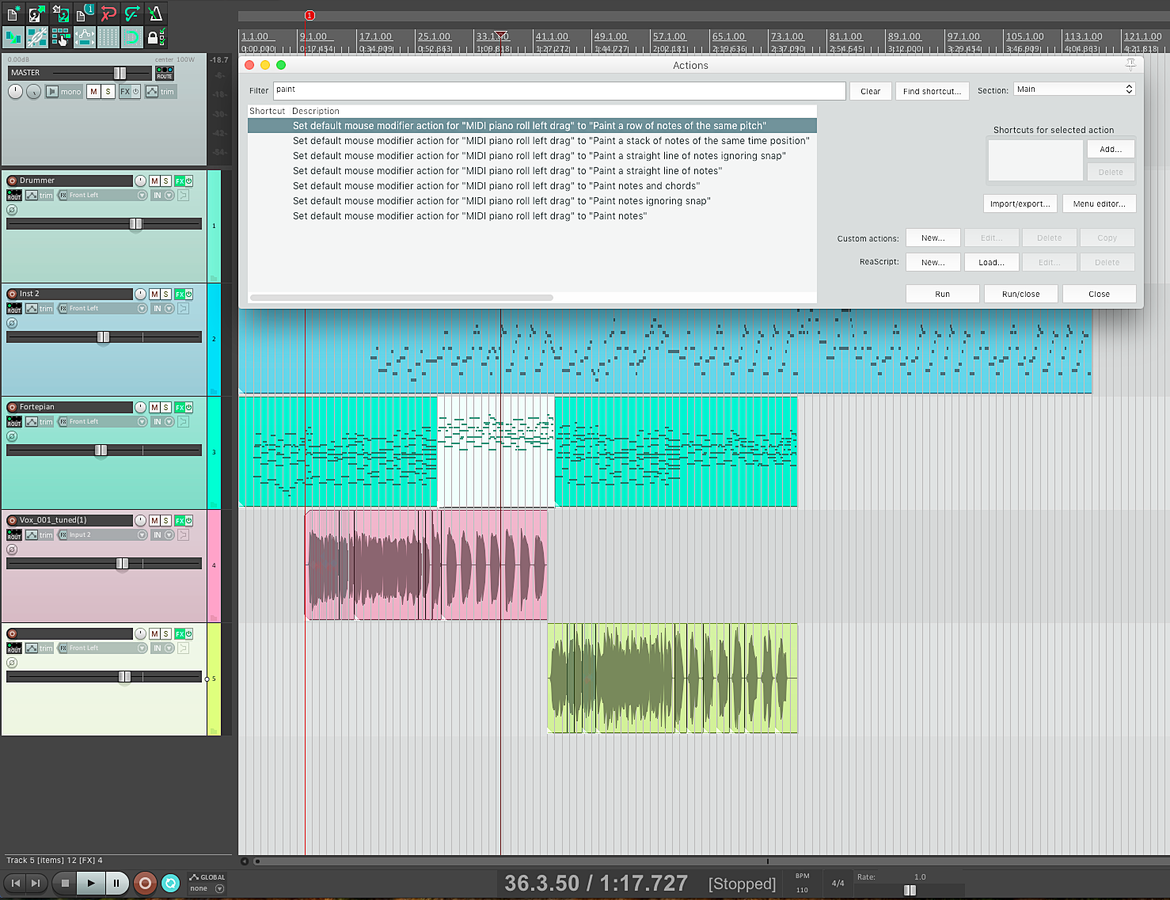Screen dimensions: 1170x900
Task: Arm the Drummer track for recording
Action: [x=12, y=181]
